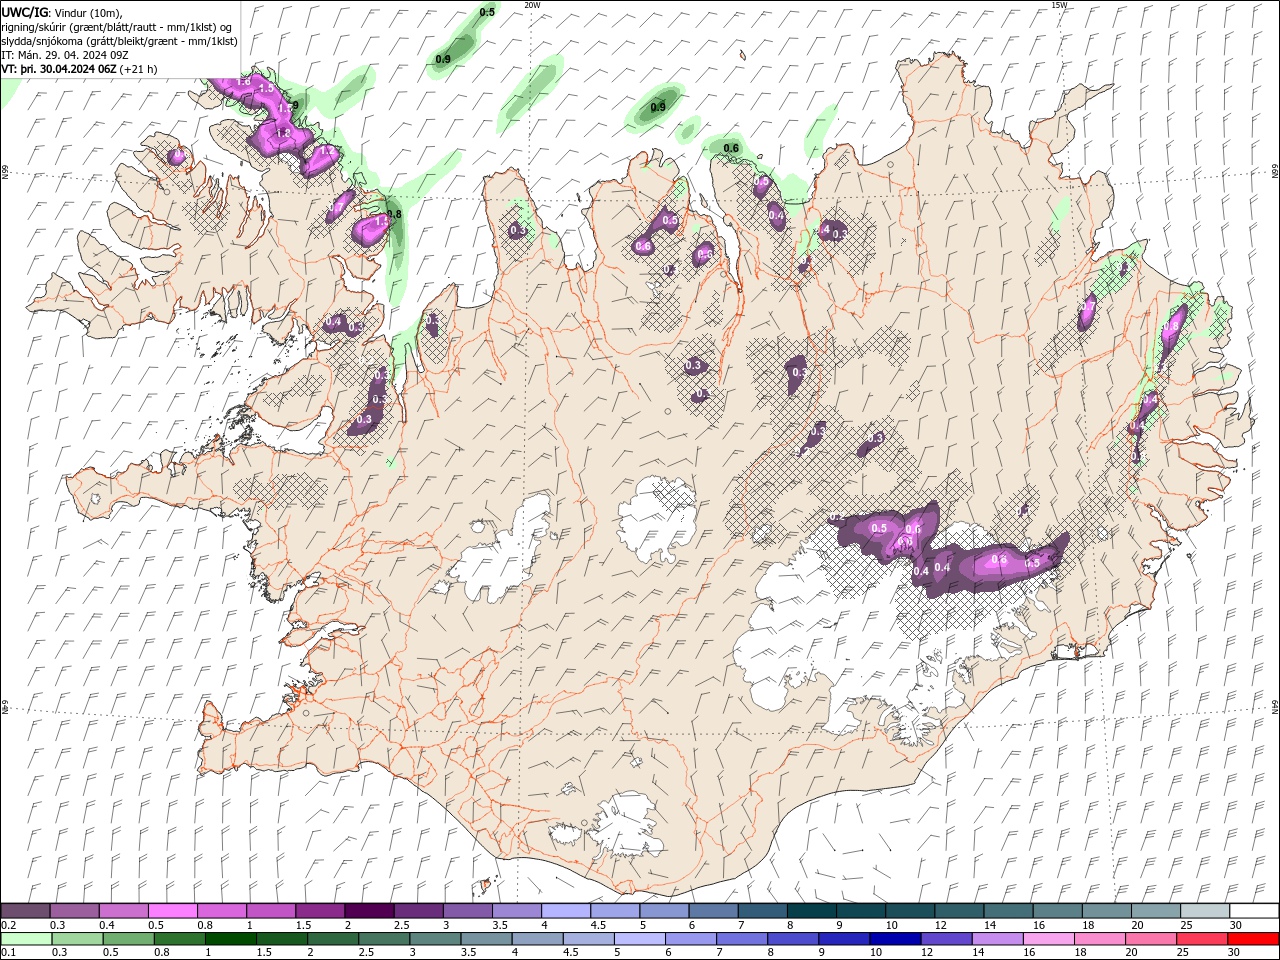Click the '0.2' label starting the upper legend
The image size is (1280, 960).
click(x=8, y=925)
